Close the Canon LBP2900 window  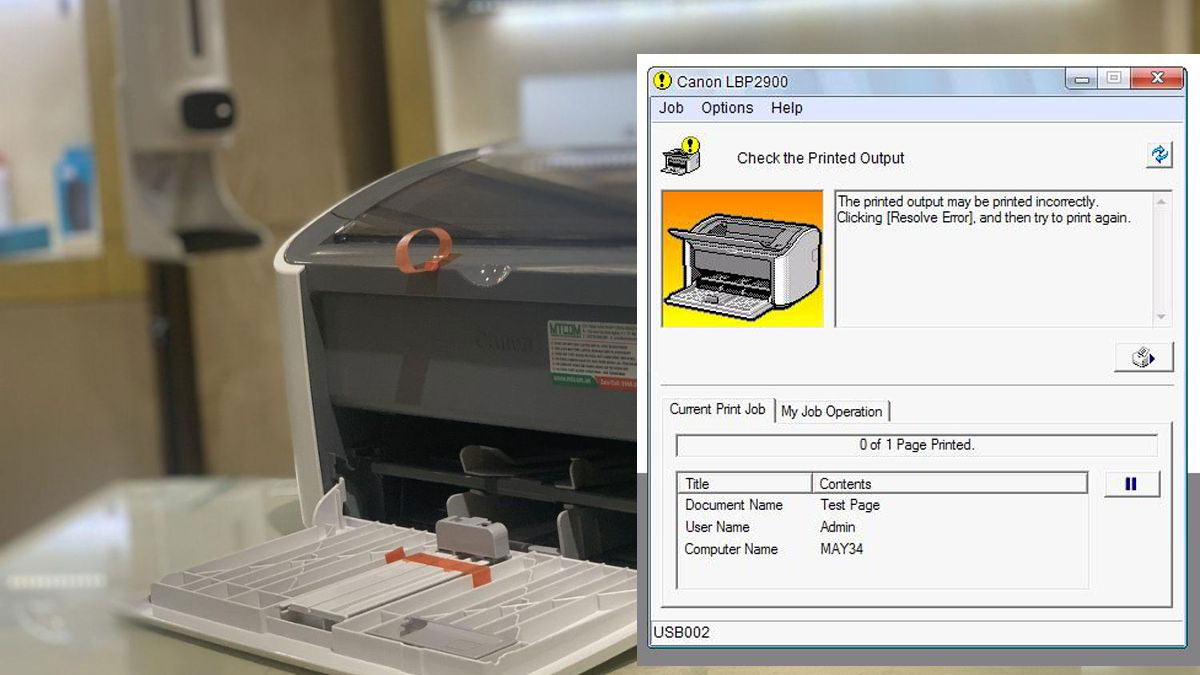(x=1157, y=78)
